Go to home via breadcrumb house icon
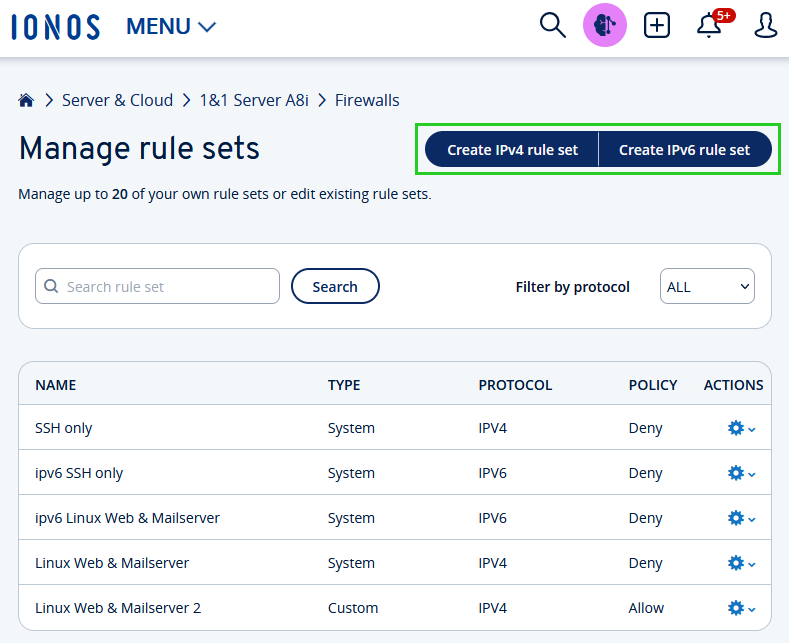The width and height of the screenshot is (789, 643). tap(27, 100)
